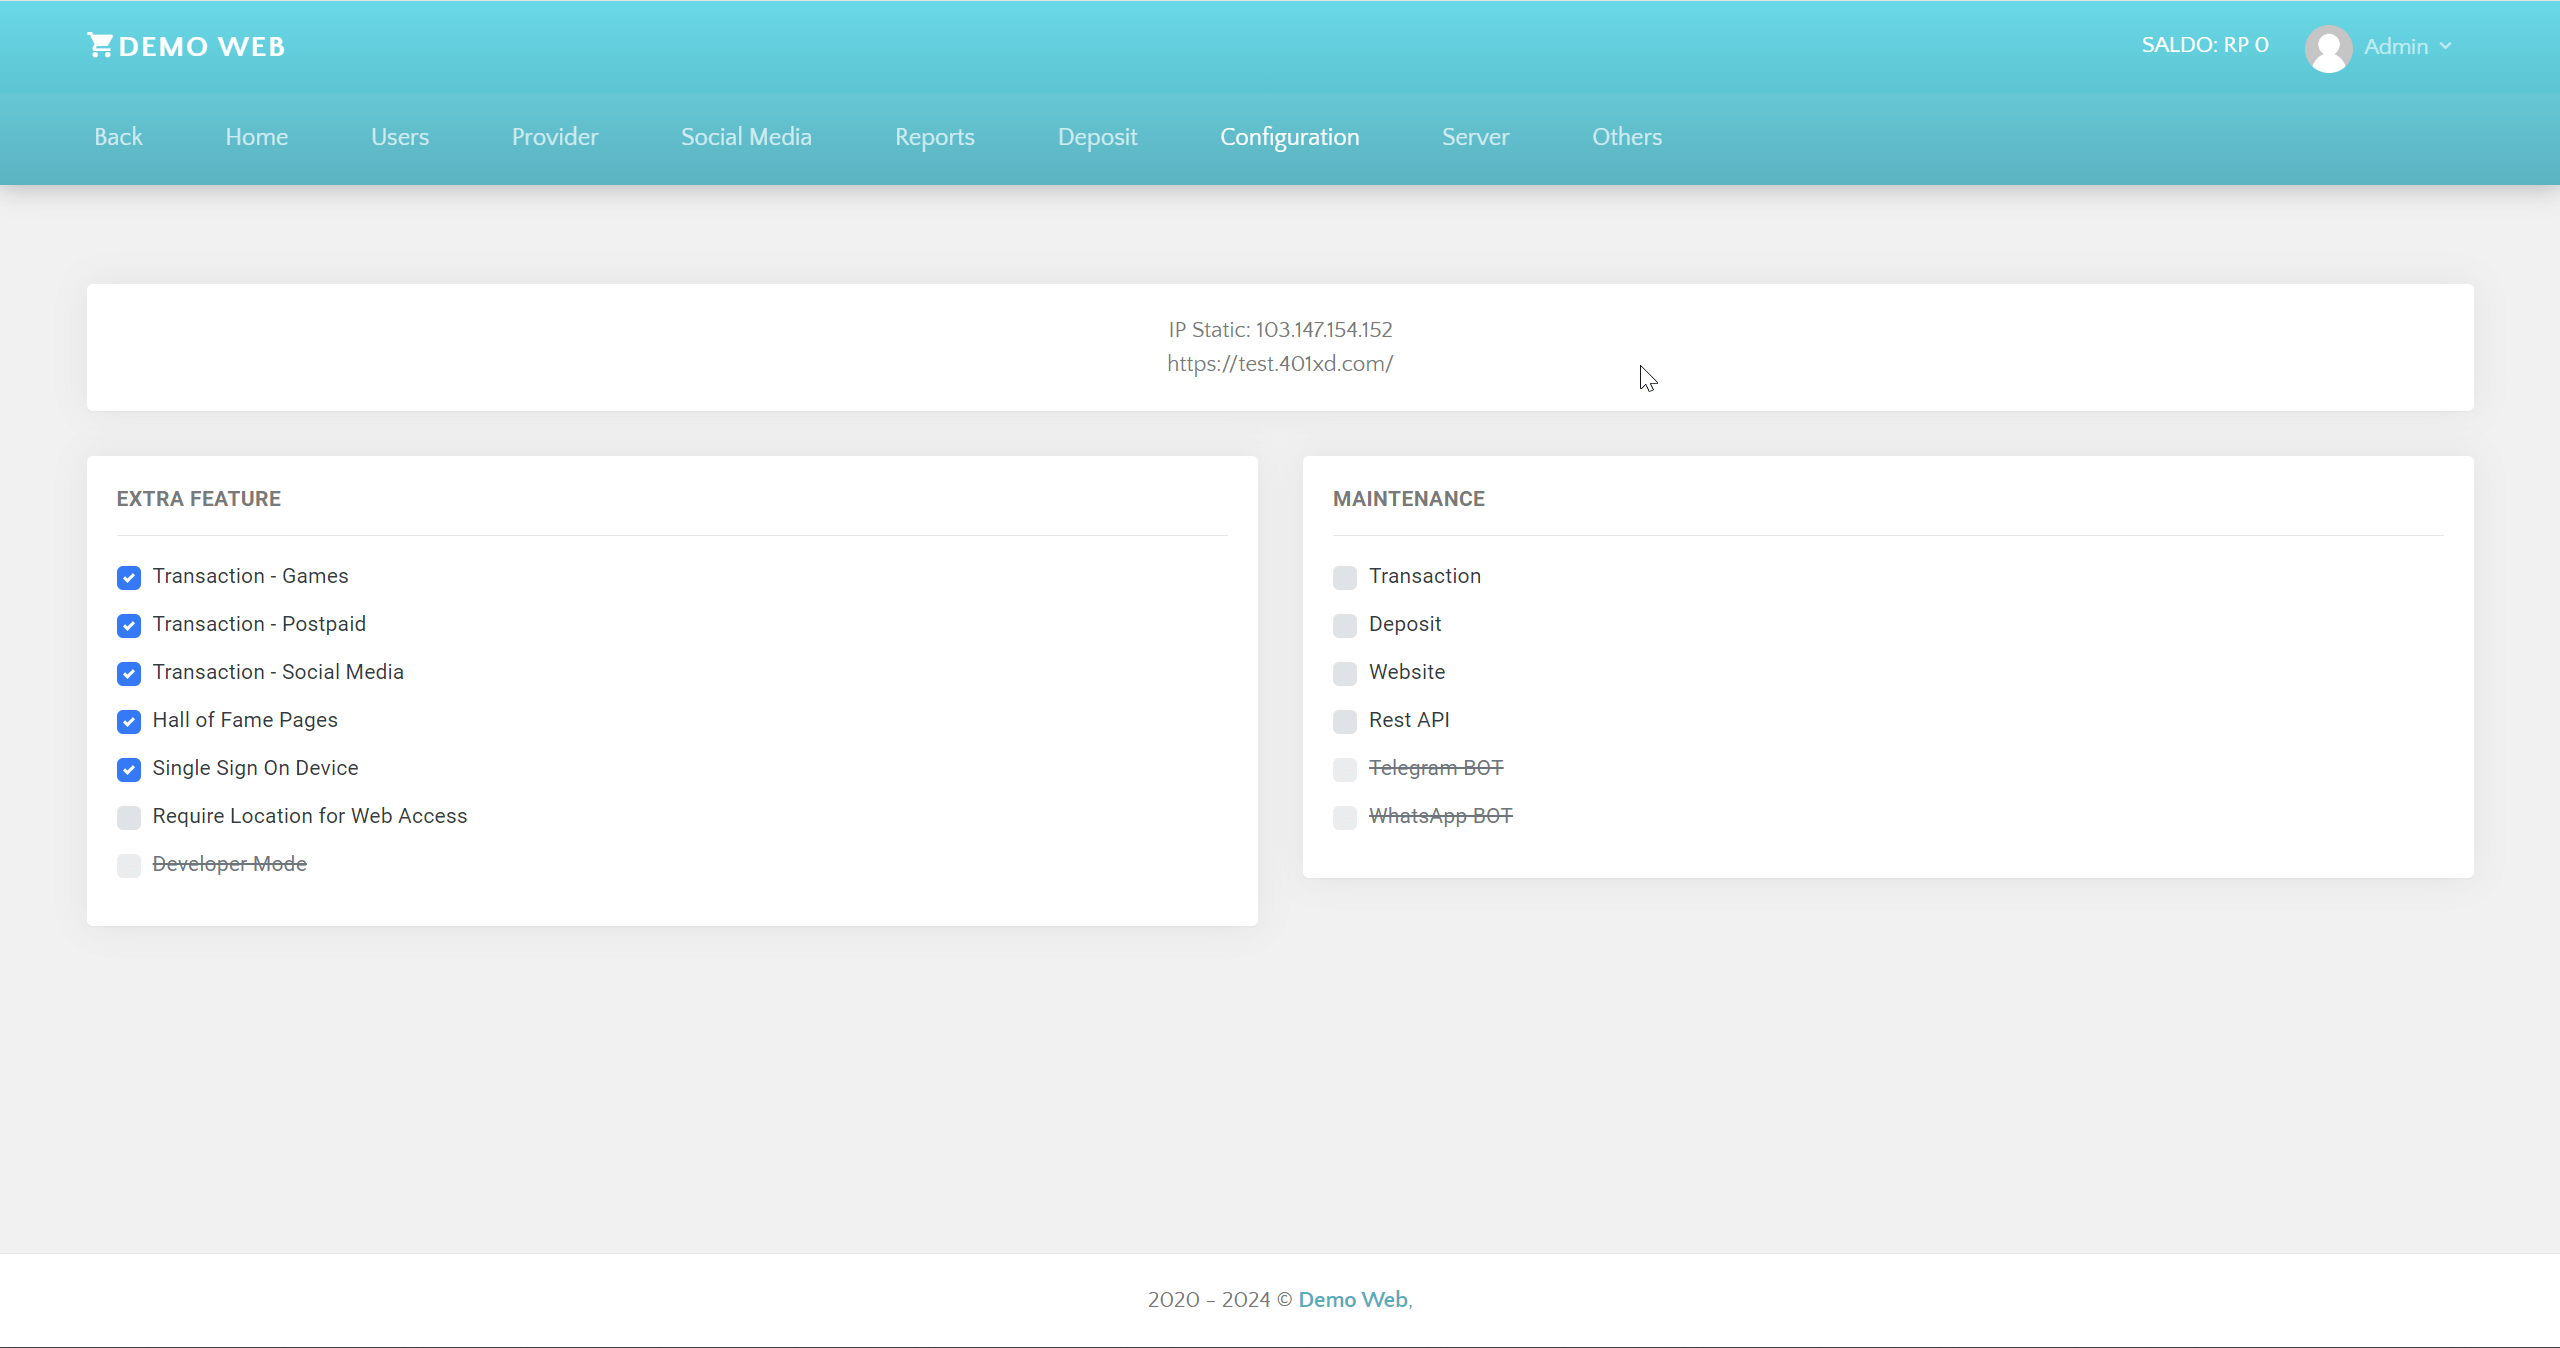Enable Deposit maintenance mode
Screen dimensions: 2560x1348
pos(1344,626)
